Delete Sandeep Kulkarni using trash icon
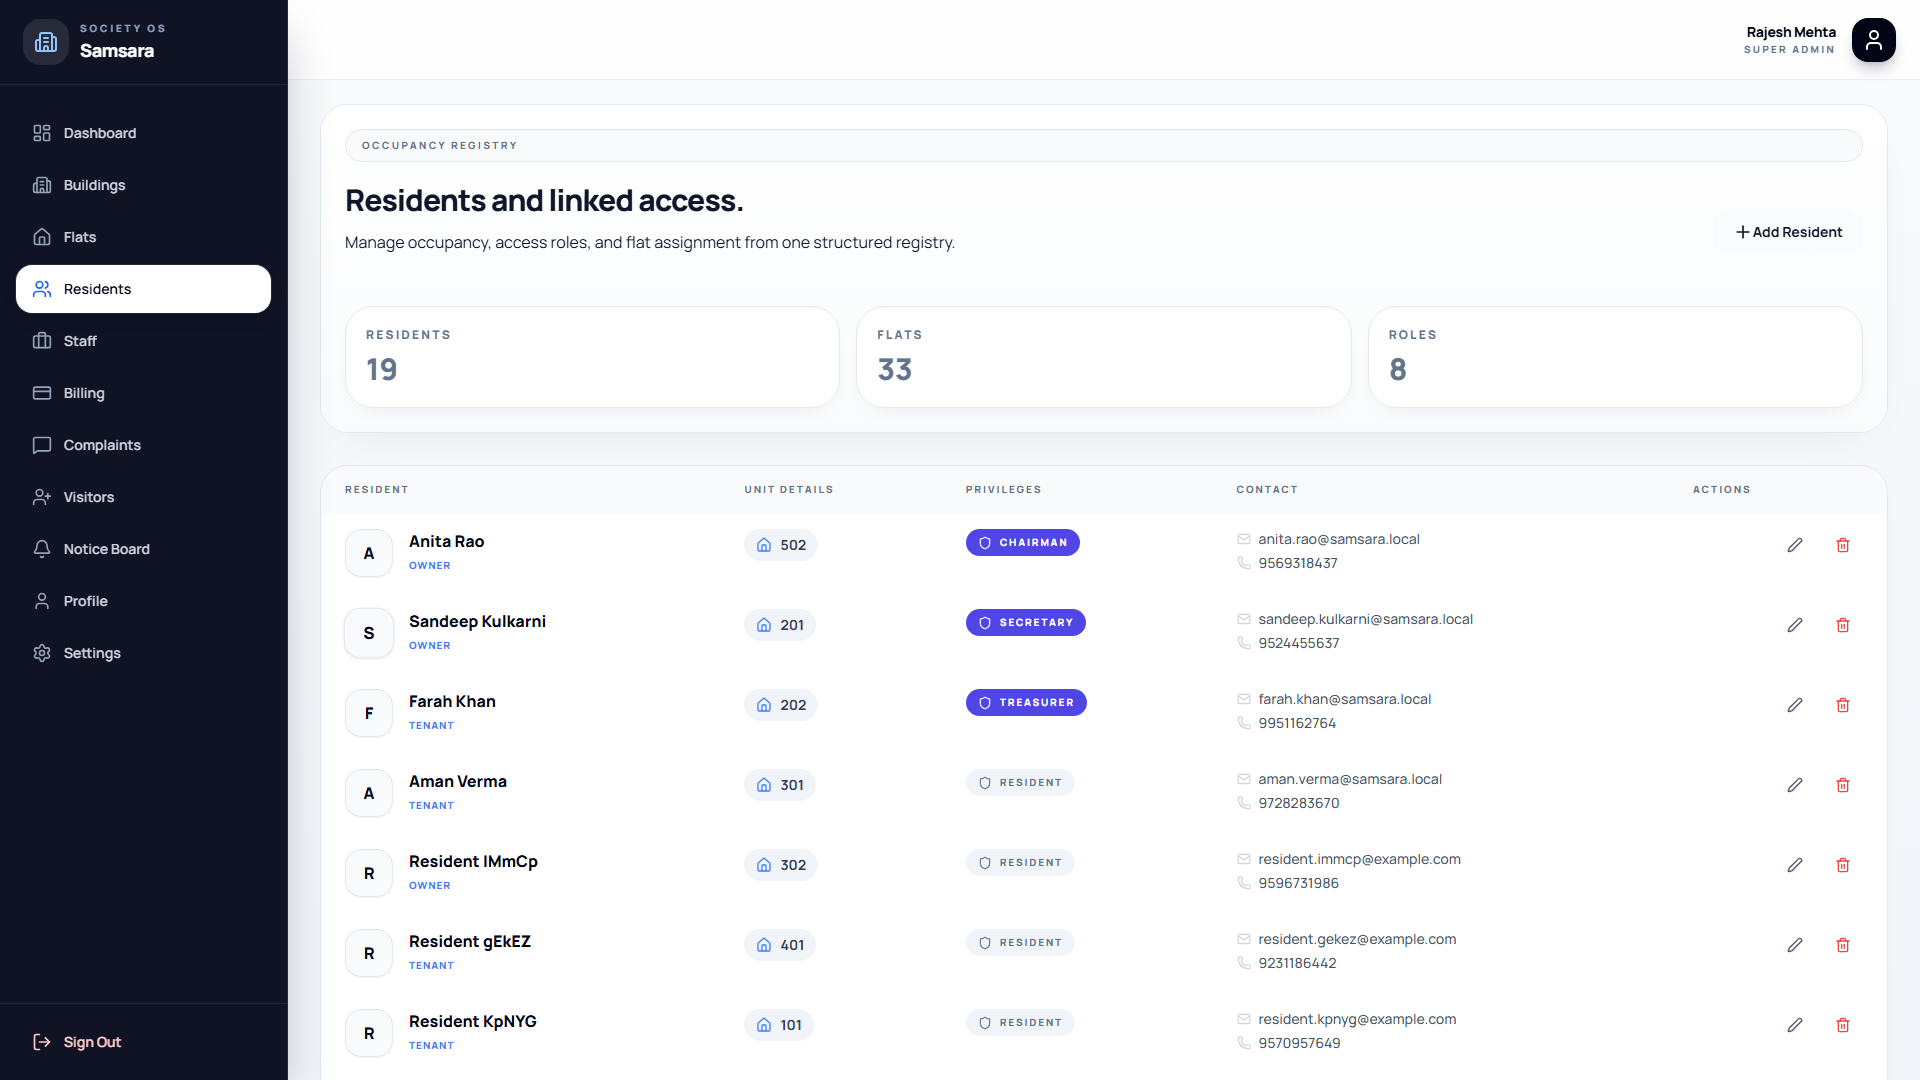This screenshot has width=1920, height=1080. tap(1843, 625)
